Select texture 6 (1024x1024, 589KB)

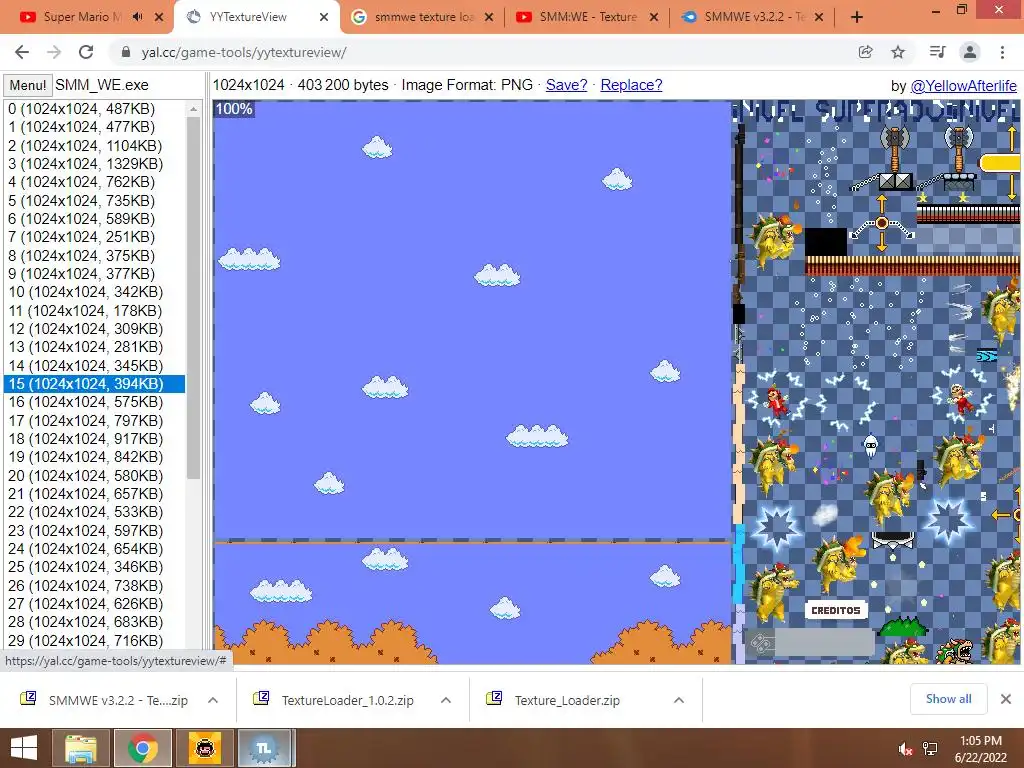click(95, 219)
